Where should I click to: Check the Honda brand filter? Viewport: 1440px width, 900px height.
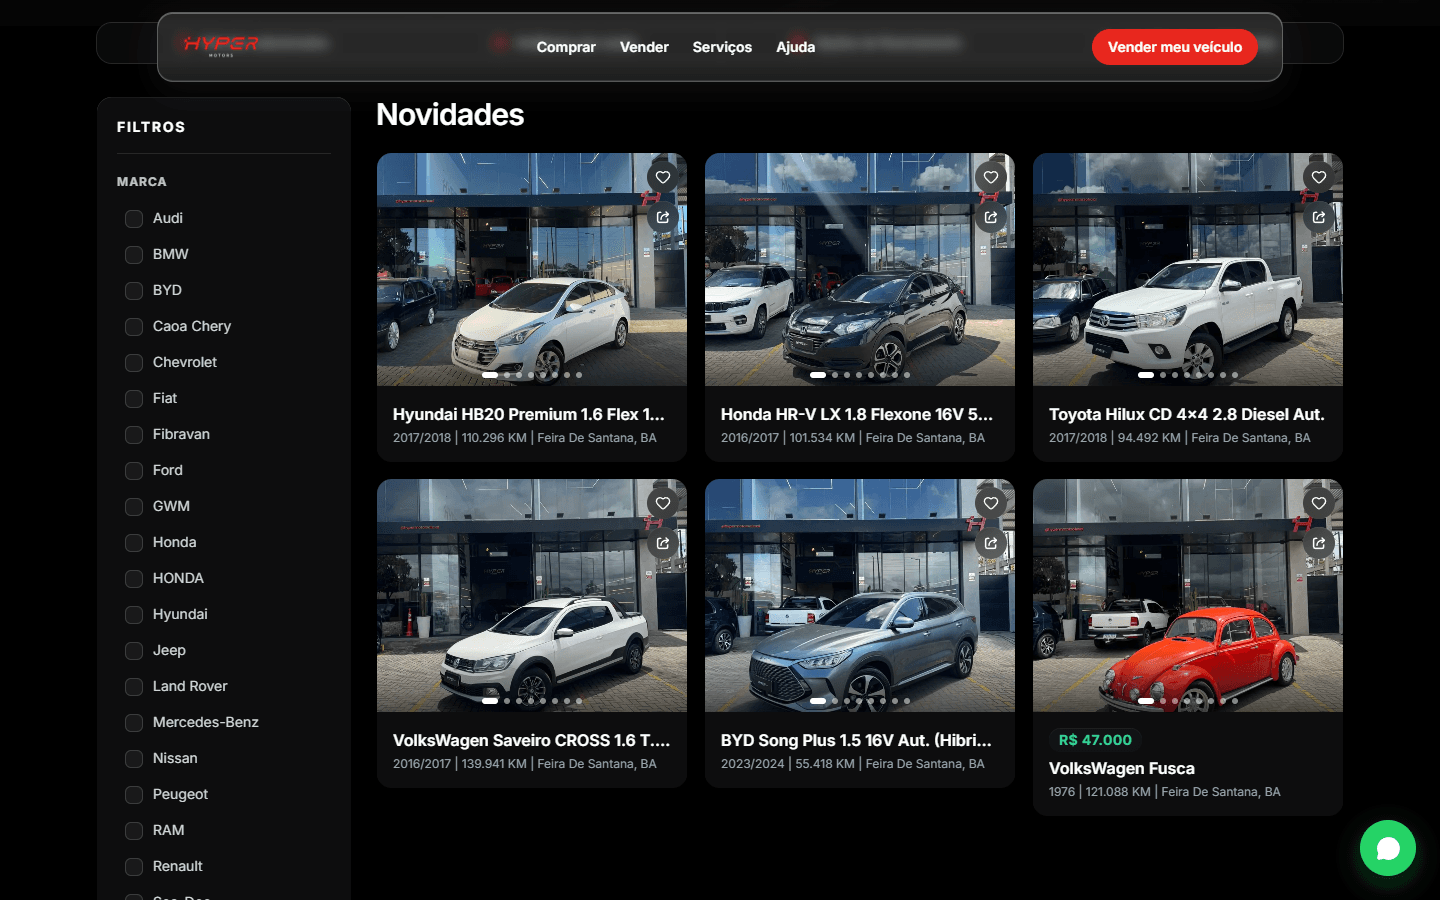(x=134, y=543)
